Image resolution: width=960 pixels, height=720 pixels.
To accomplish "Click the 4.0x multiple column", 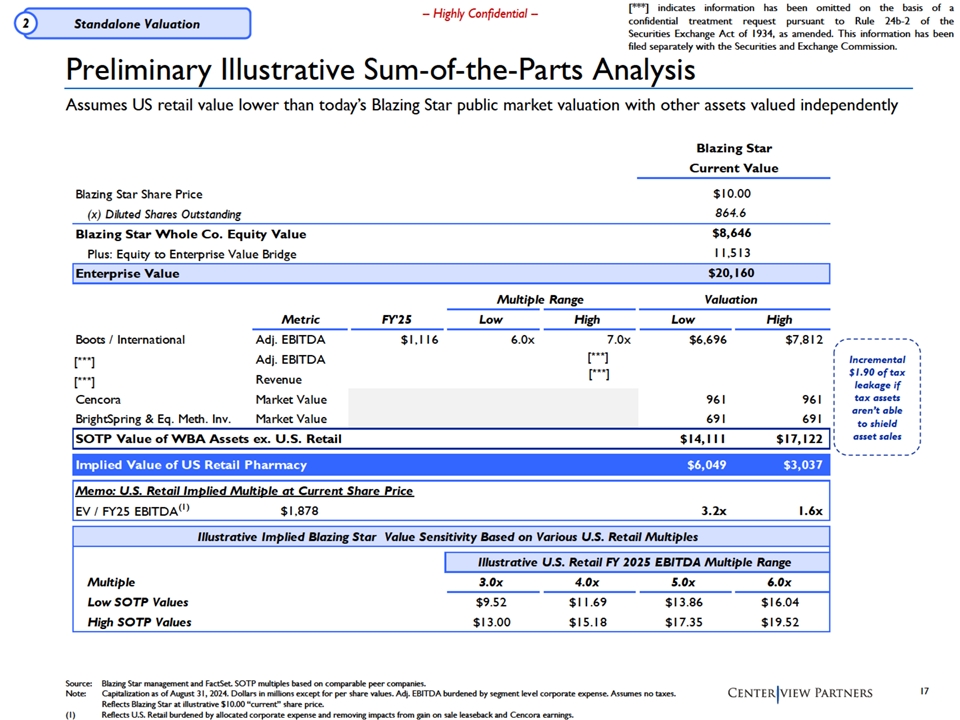I will pos(587,582).
